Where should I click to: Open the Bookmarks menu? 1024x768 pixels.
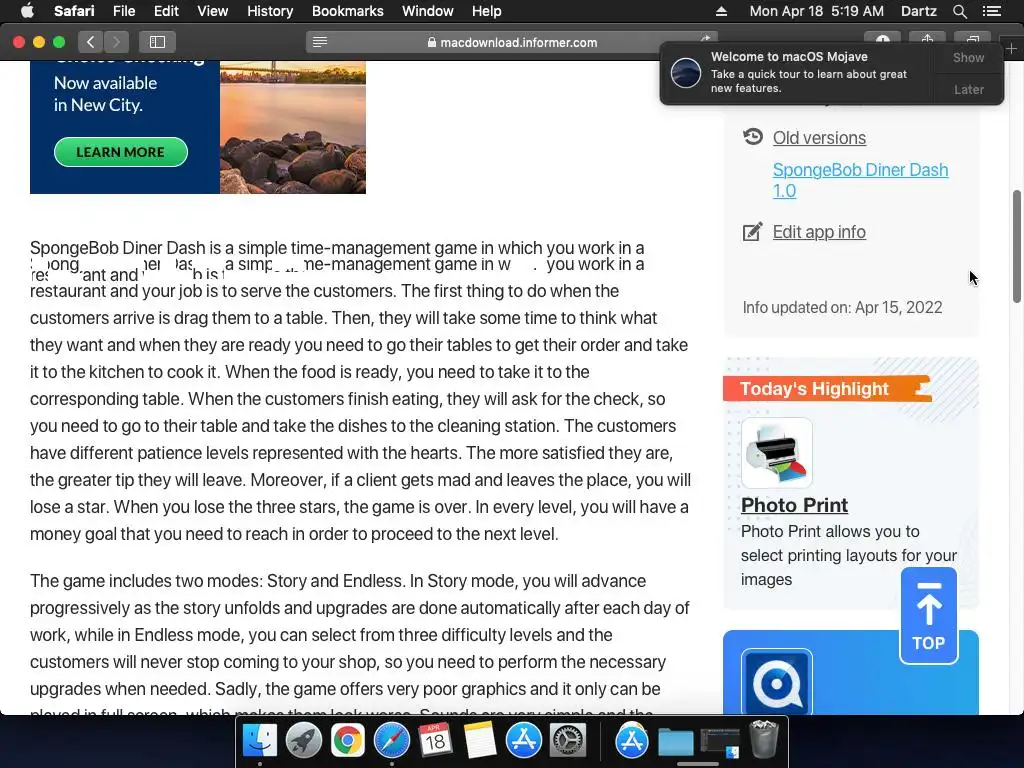(x=347, y=11)
